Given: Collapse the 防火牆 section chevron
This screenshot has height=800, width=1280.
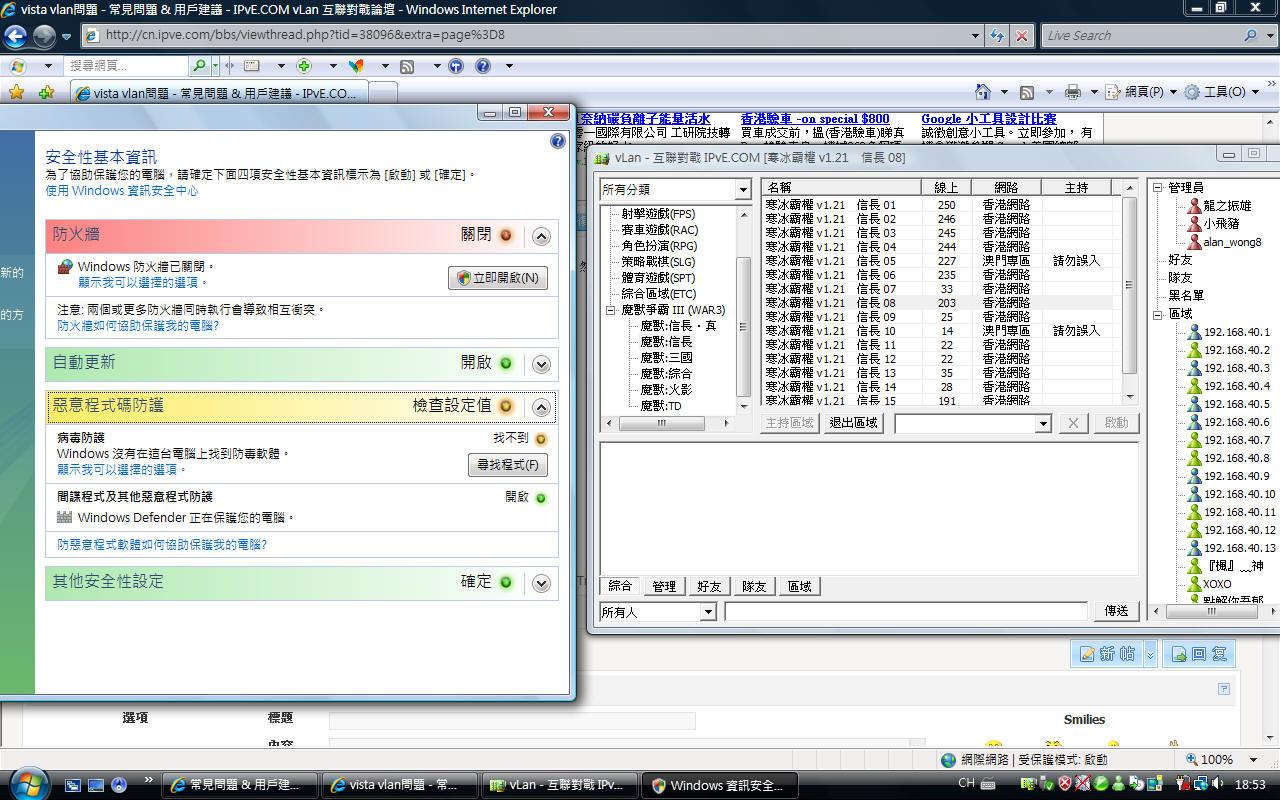Looking at the screenshot, I should tap(541, 237).
